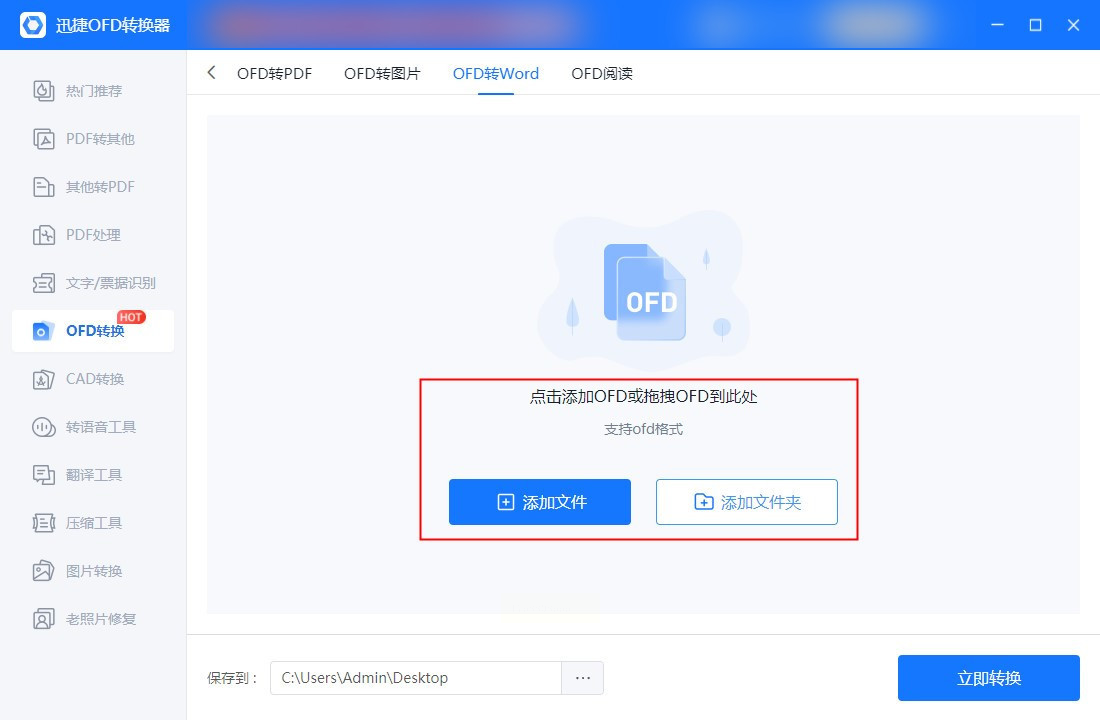Switch to the OFD转PDF tab
This screenshot has width=1100, height=720.
(274, 74)
